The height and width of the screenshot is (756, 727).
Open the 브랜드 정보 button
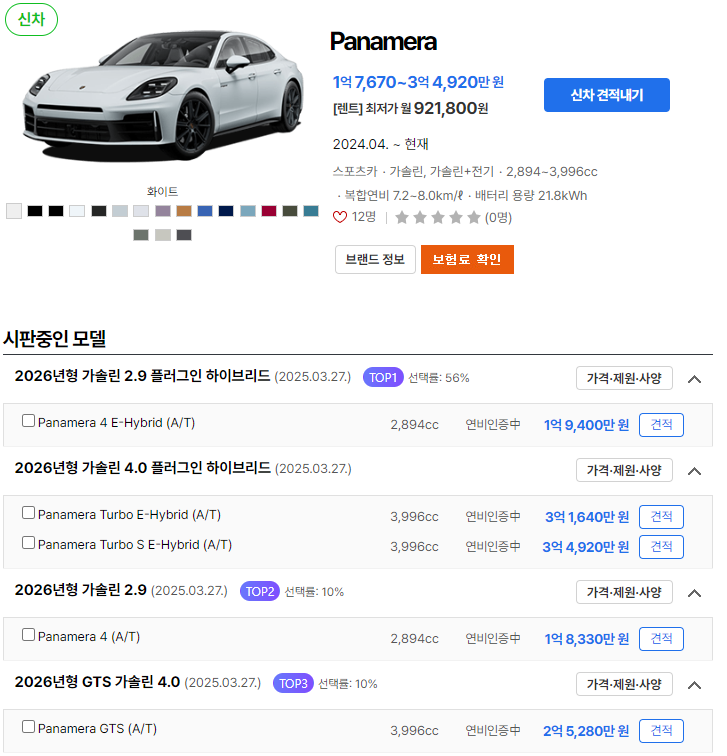tap(375, 259)
